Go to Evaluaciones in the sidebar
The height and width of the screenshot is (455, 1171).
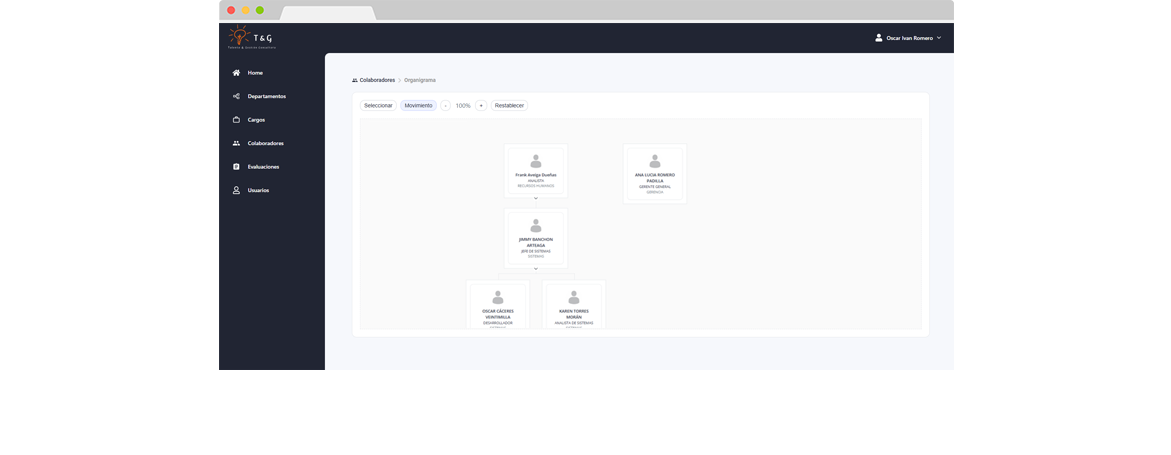[x=263, y=167]
